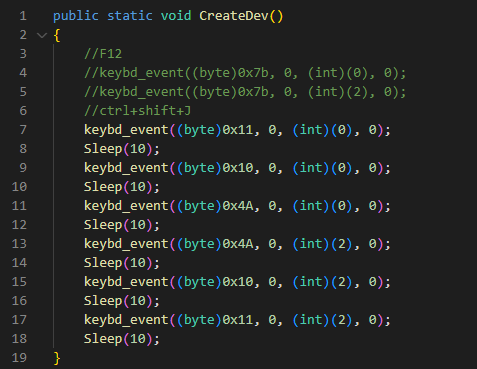Click Sleep(10) on line 8

click(122, 149)
